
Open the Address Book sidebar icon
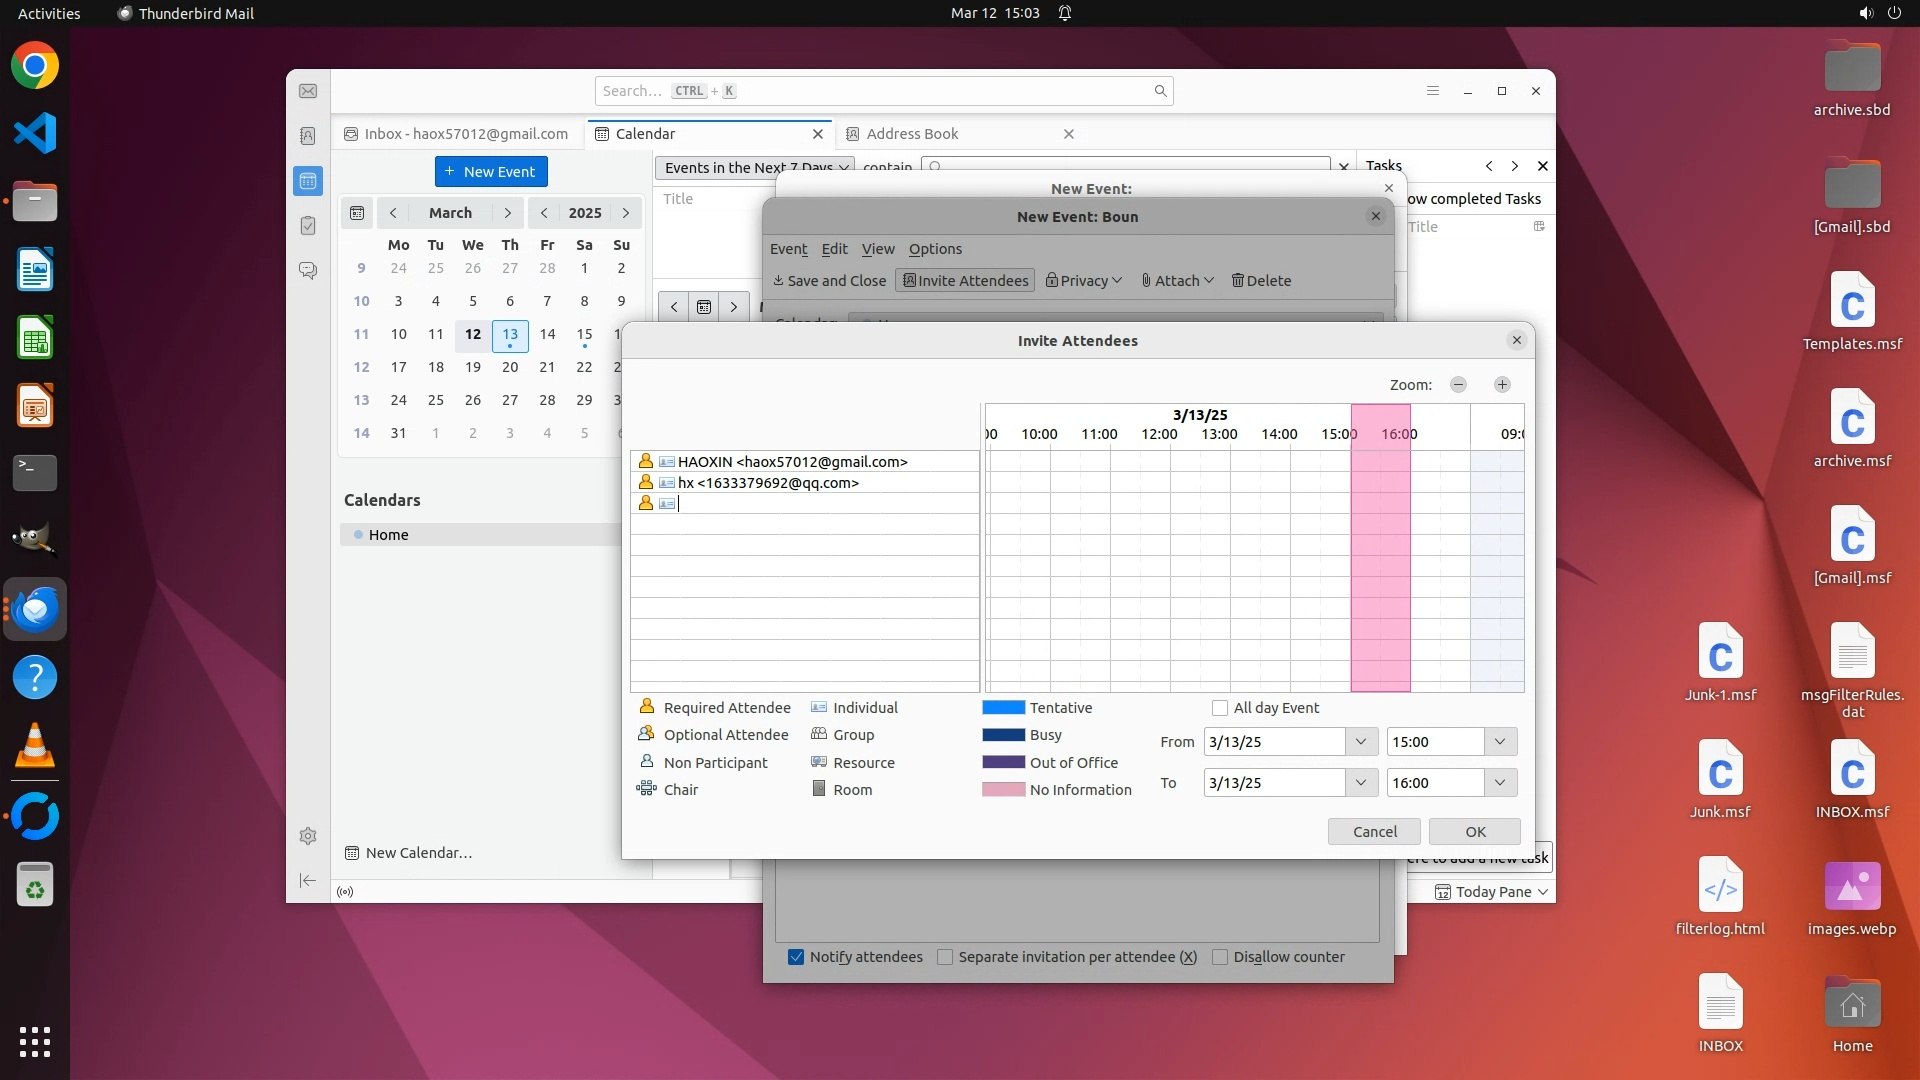click(308, 136)
